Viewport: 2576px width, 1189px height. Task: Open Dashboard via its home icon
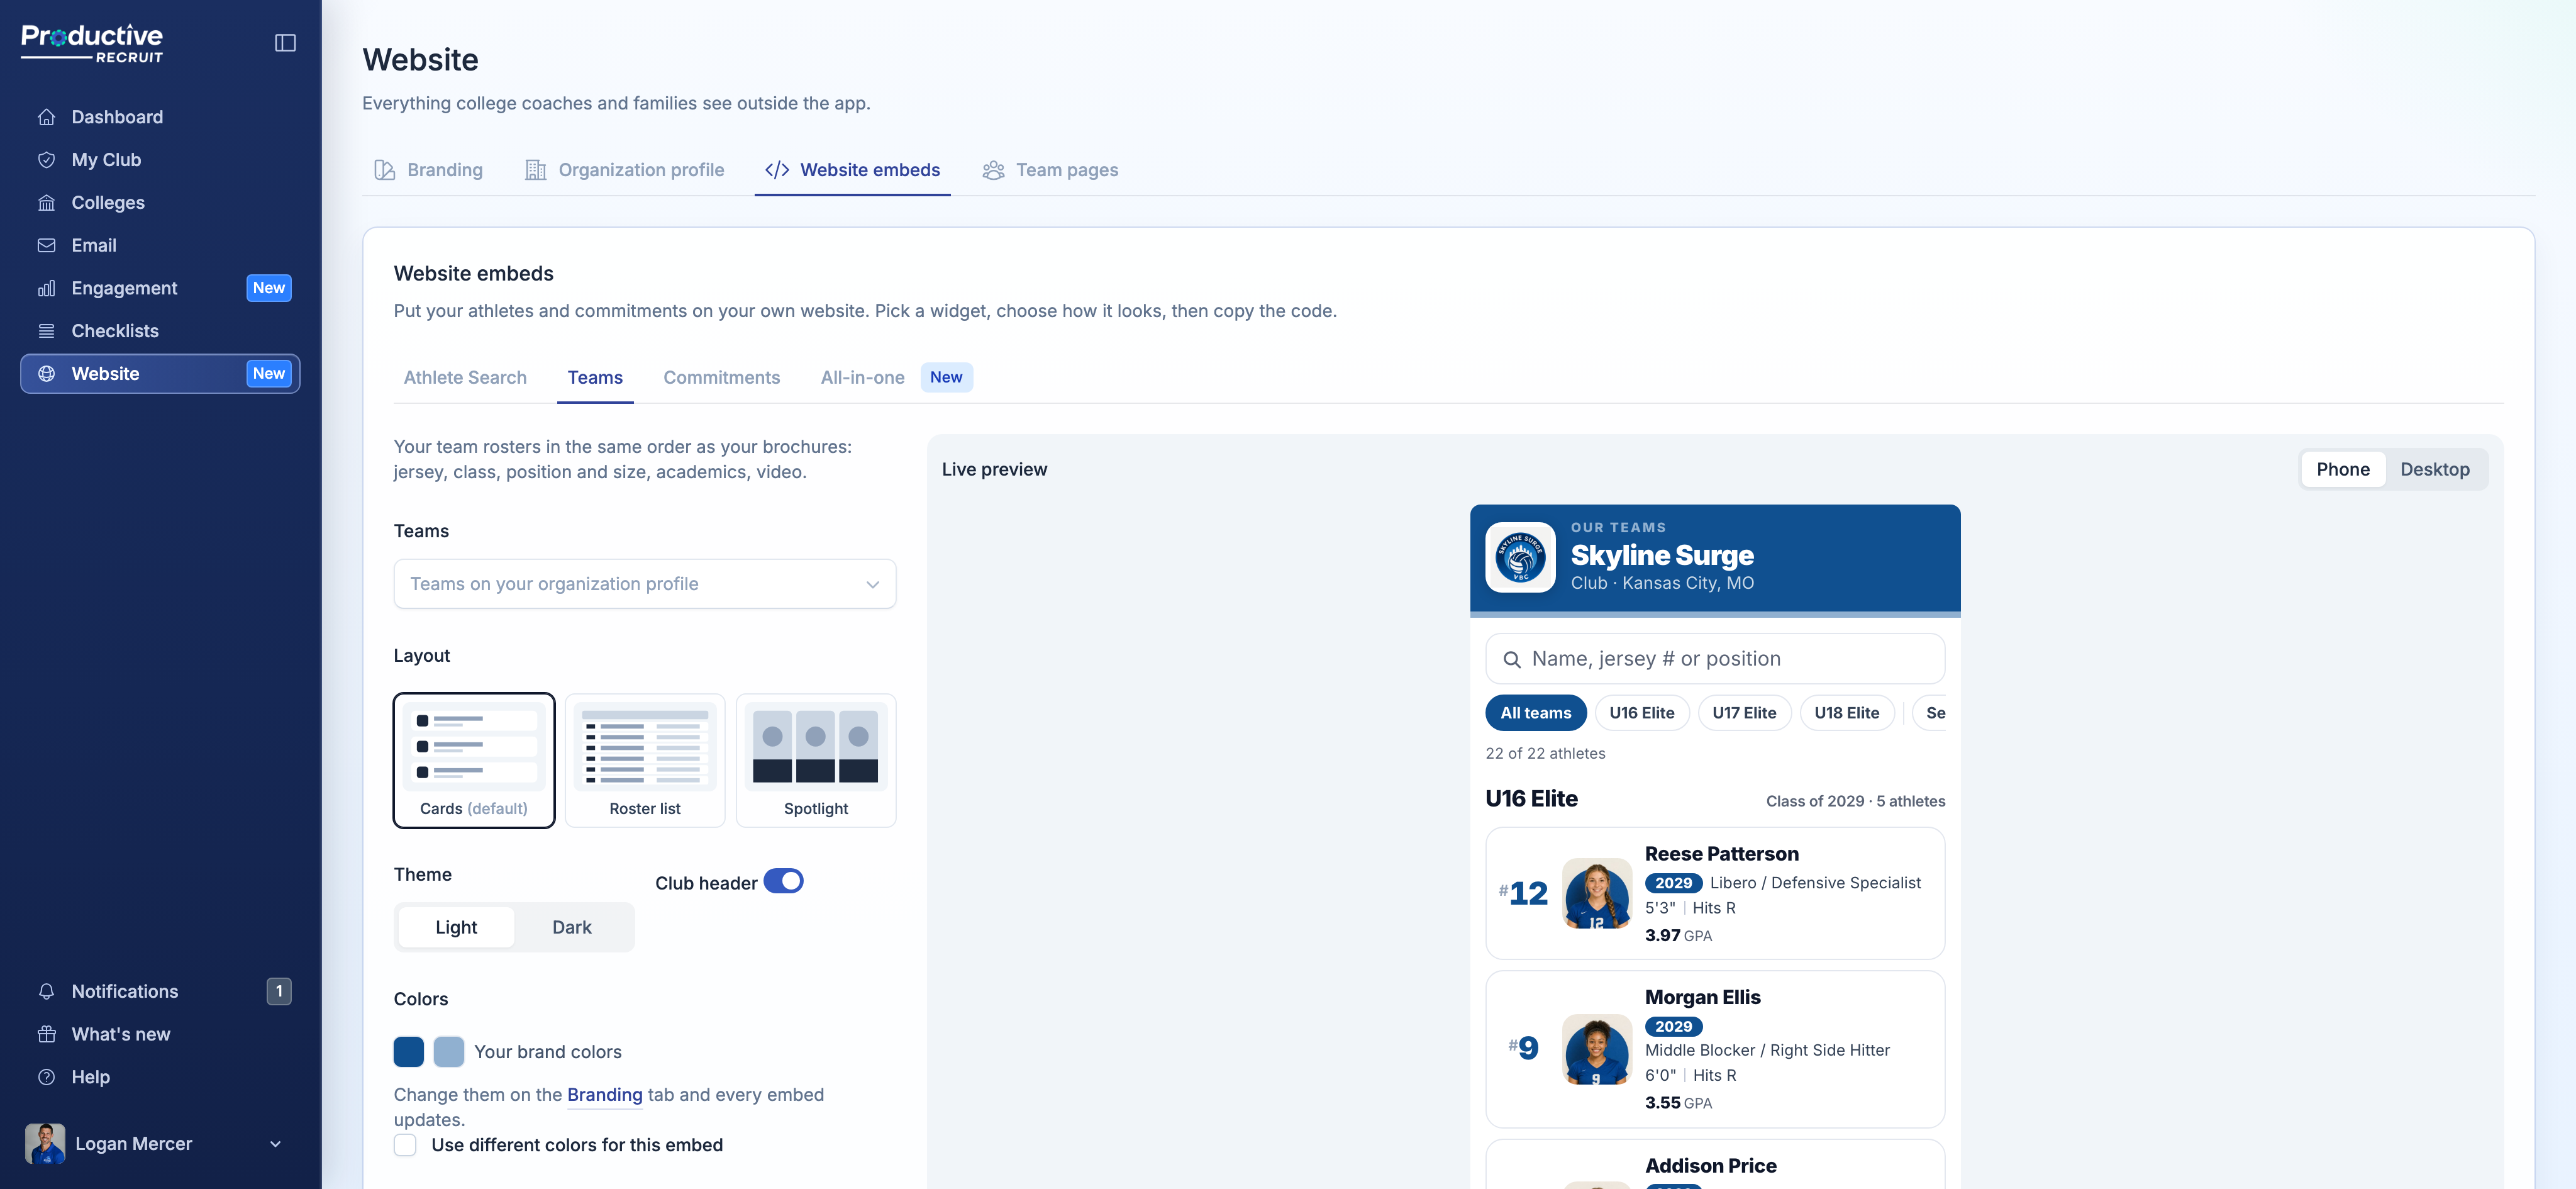pyautogui.click(x=46, y=117)
